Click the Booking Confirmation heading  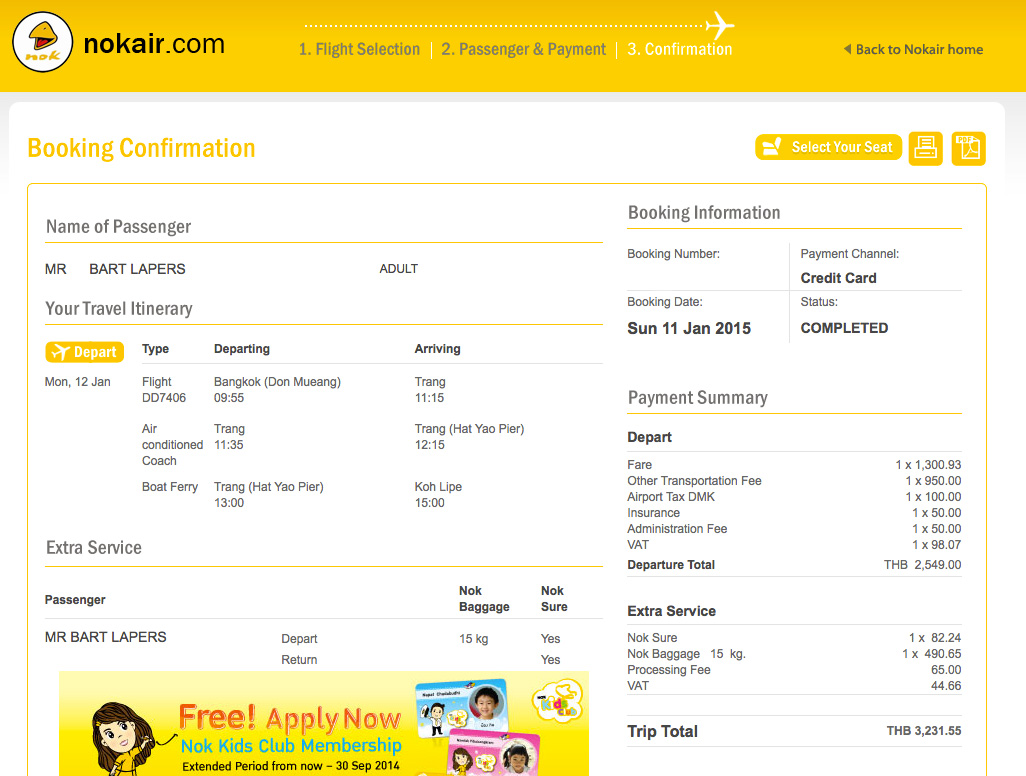(141, 148)
